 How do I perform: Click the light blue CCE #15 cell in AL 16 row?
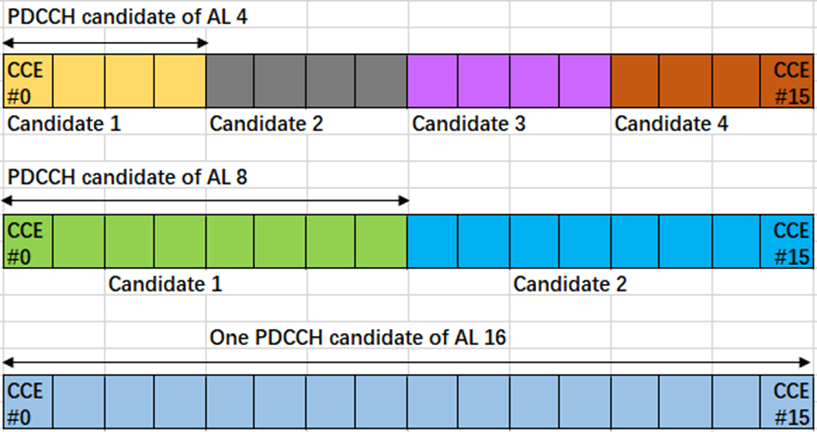coord(787,400)
